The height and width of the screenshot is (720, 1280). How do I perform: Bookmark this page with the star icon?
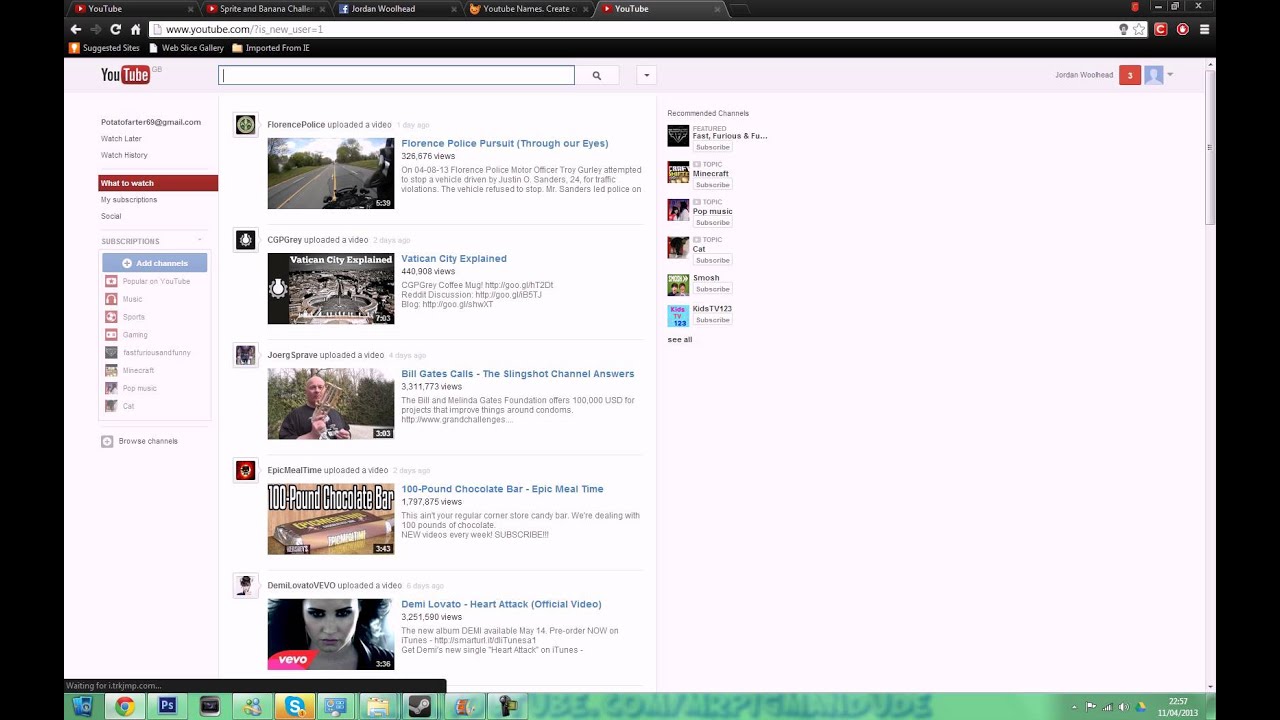tap(1139, 29)
